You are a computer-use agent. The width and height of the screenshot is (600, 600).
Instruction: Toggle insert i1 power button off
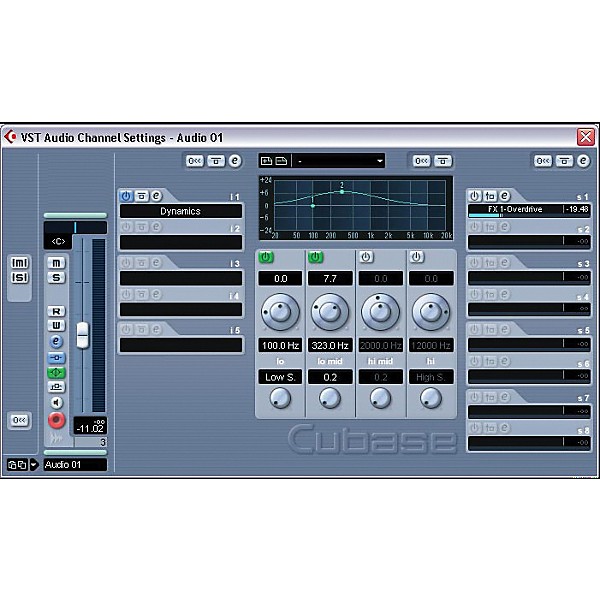click(126, 196)
